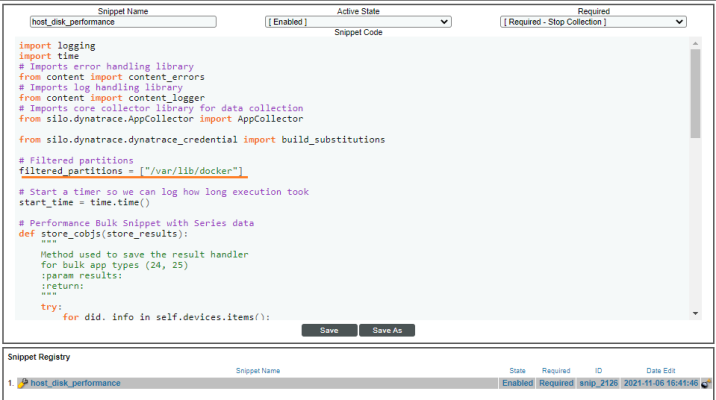
Task: Click the ':param results:' docstring line
Action: [81, 275]
